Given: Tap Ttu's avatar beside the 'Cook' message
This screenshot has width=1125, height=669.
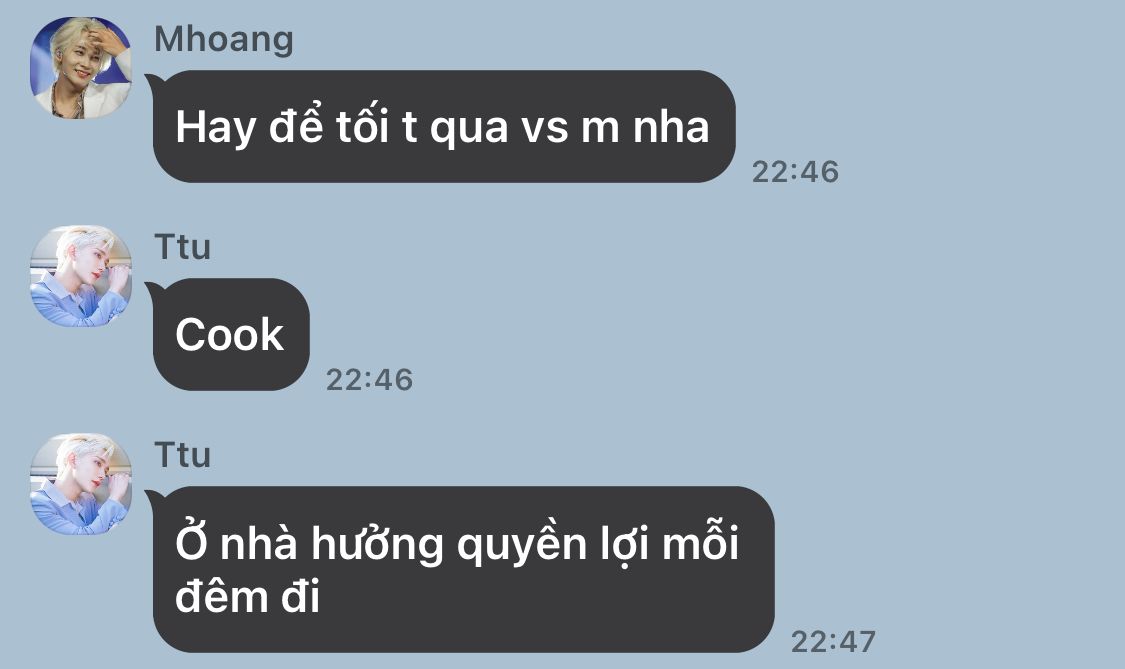Looking at the screenshot, I should coord(80,276).
